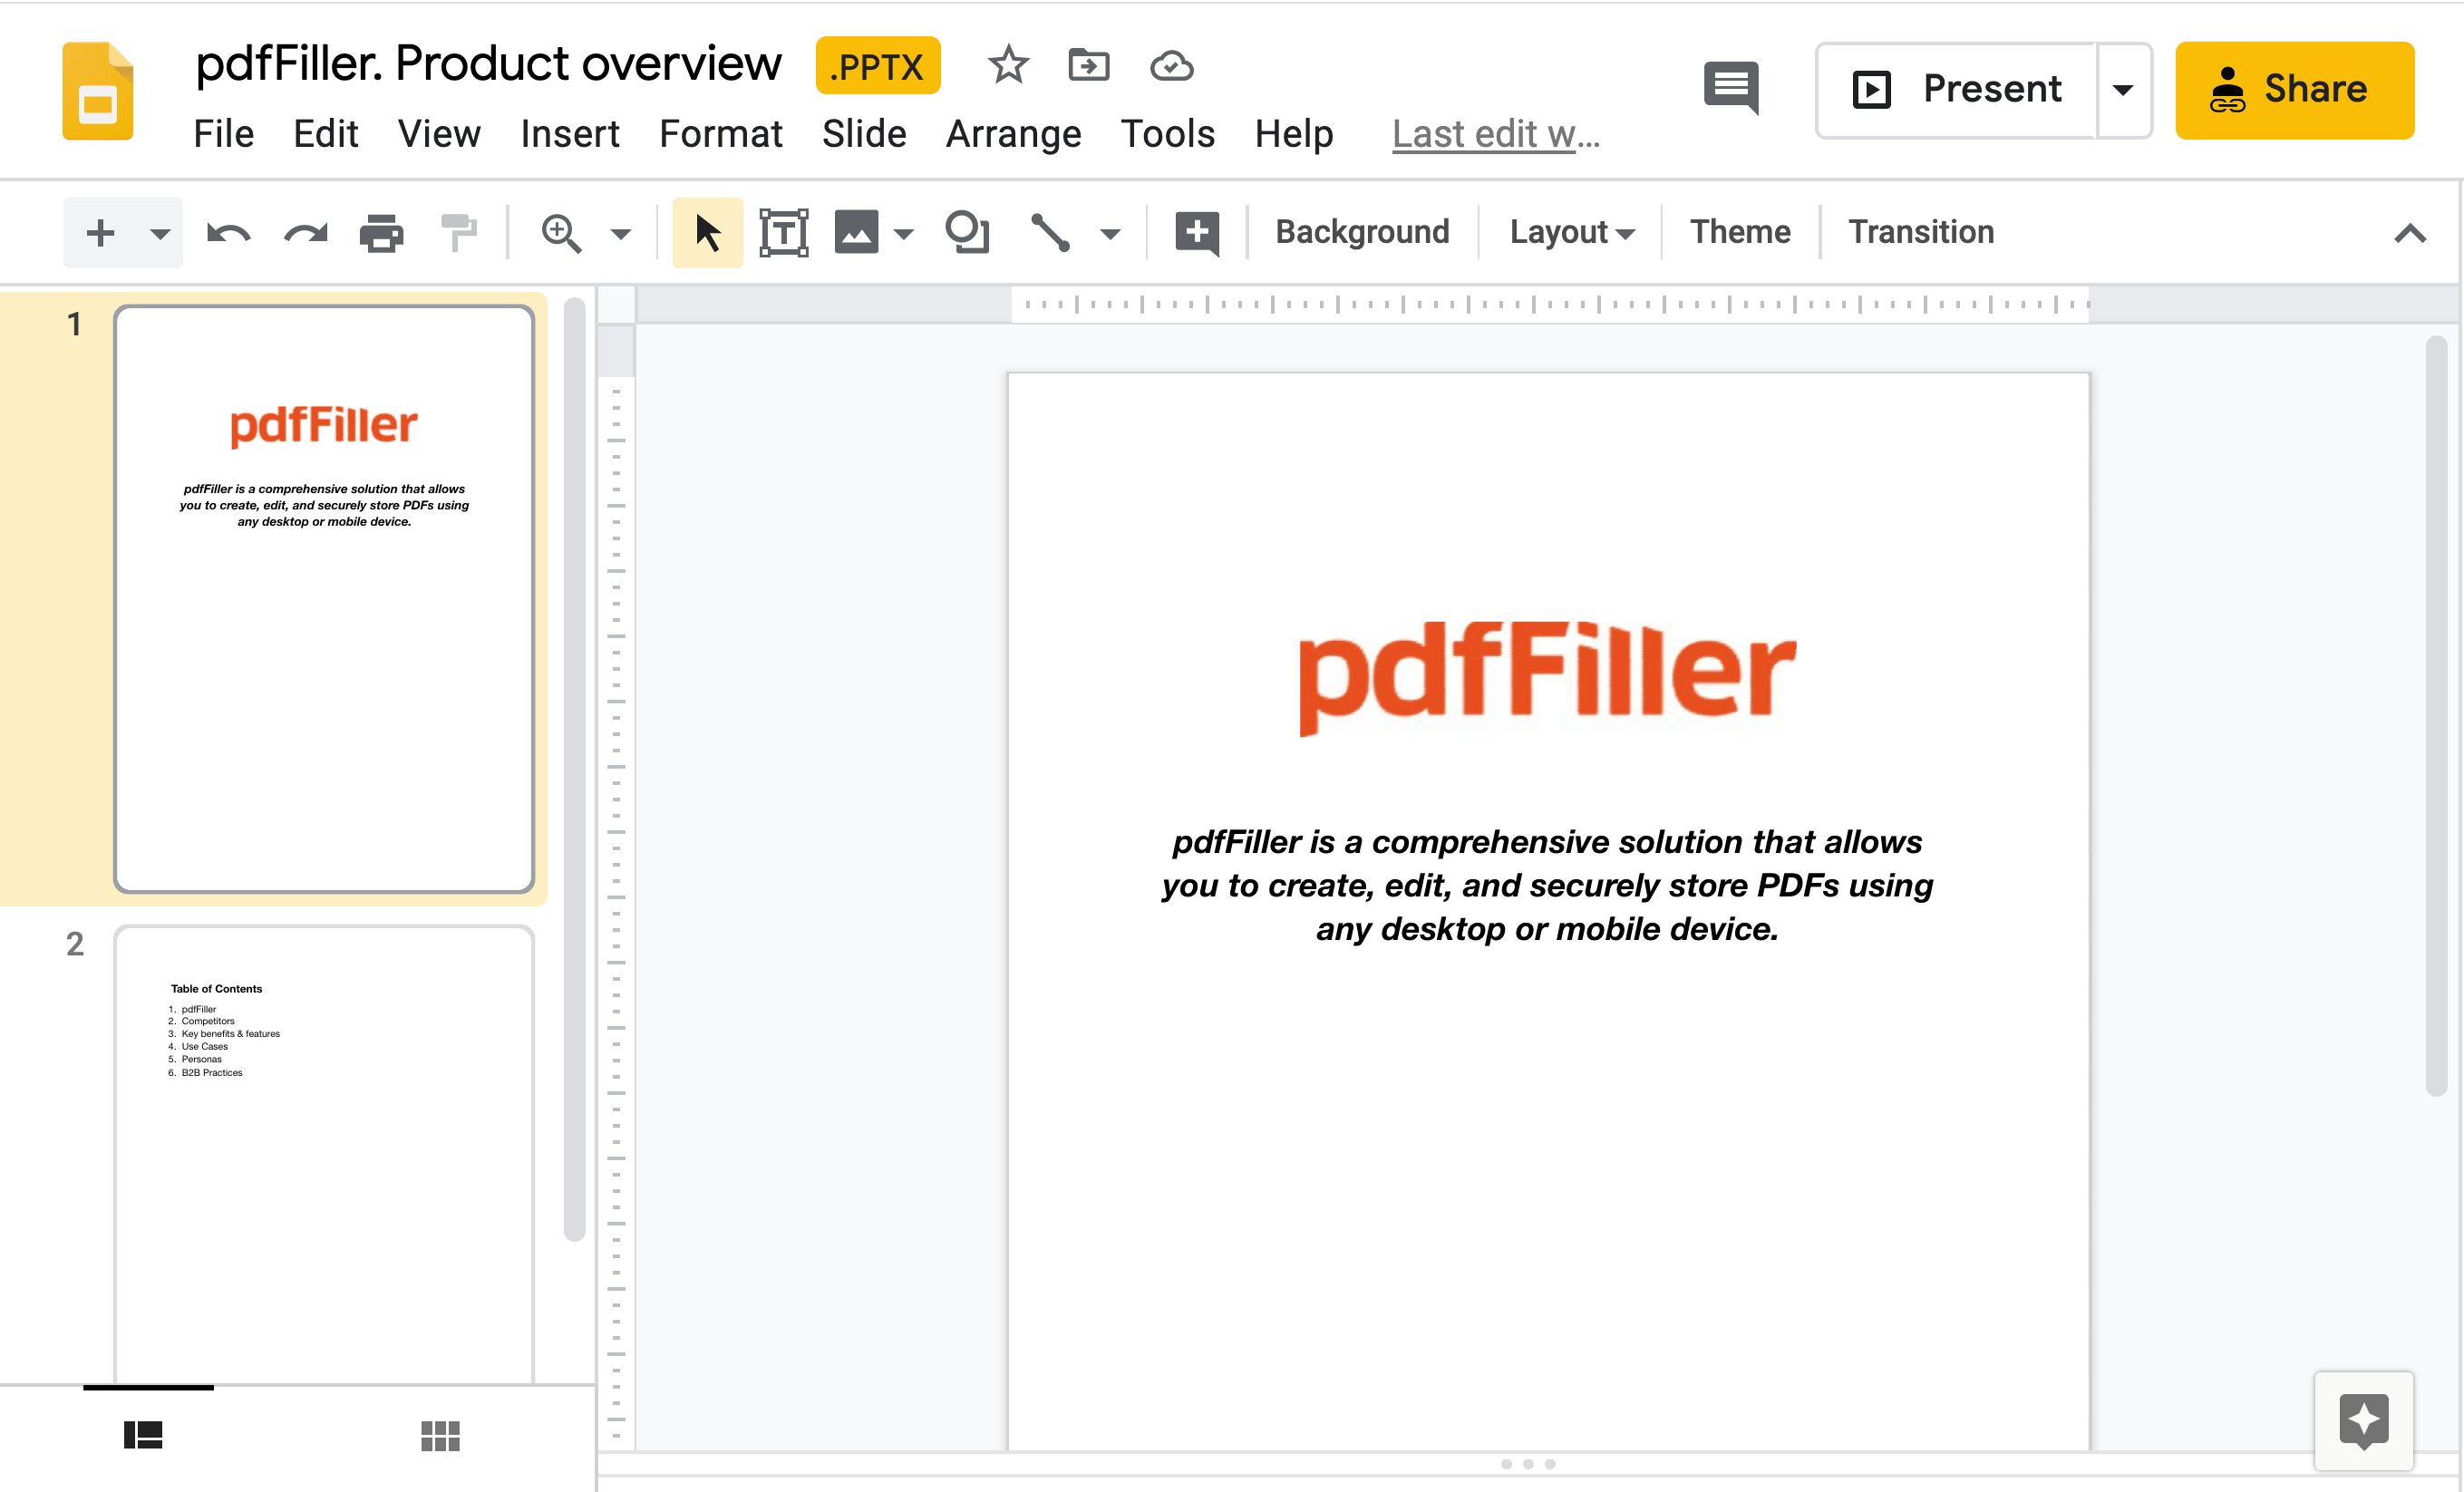Click the text box tool icon
The height and width of the screenshot is (1492, 2464).
(780, 232)
